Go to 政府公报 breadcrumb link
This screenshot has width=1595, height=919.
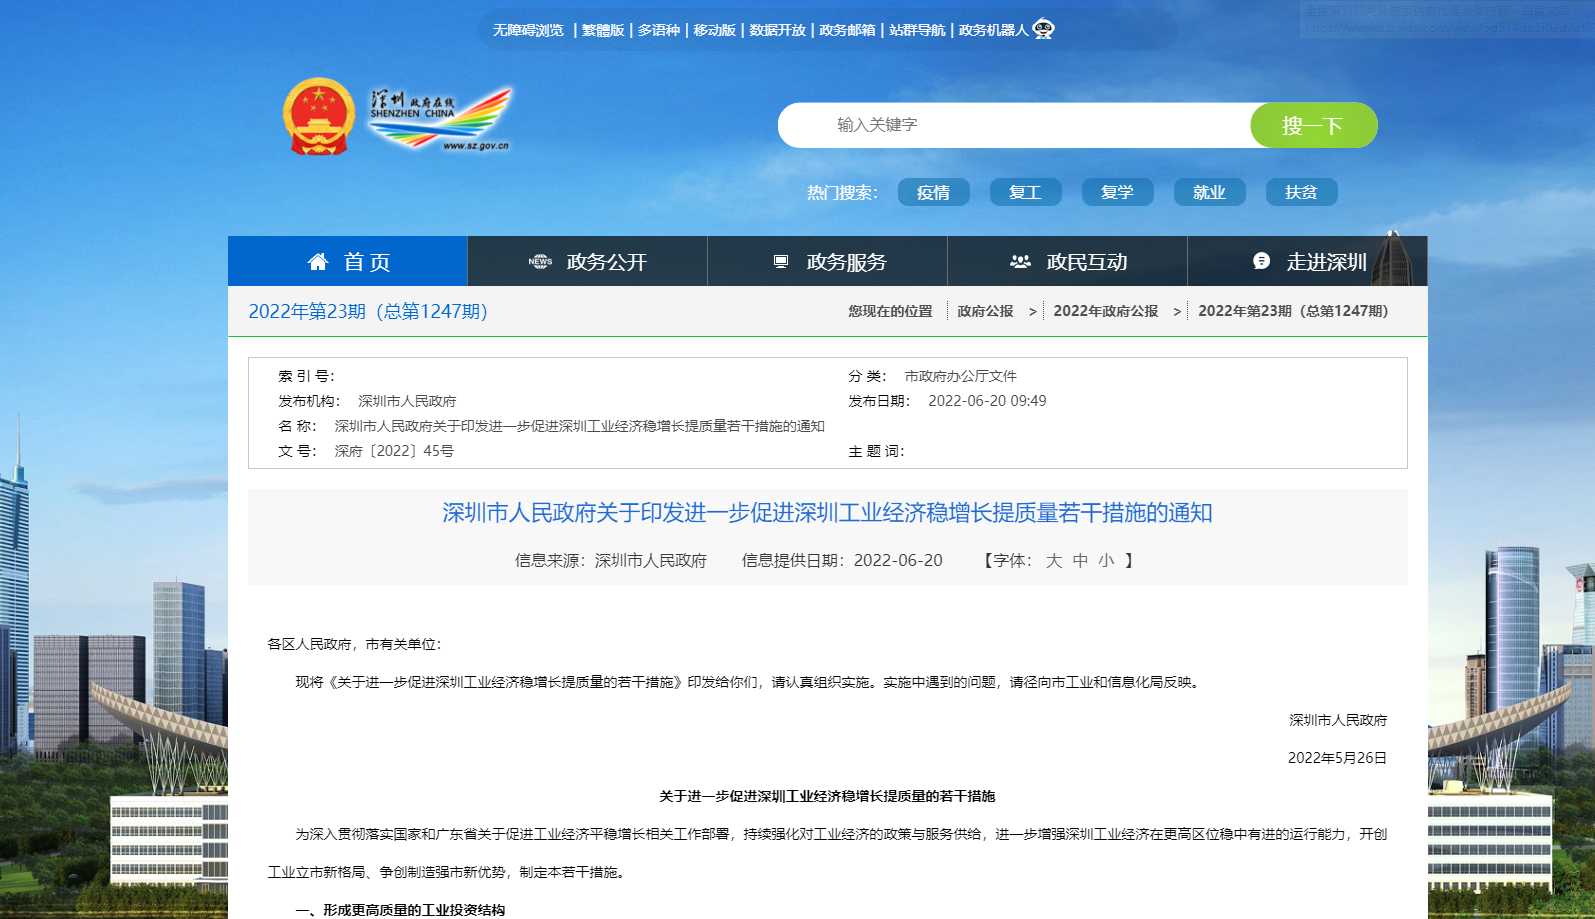tap(985, 311)
